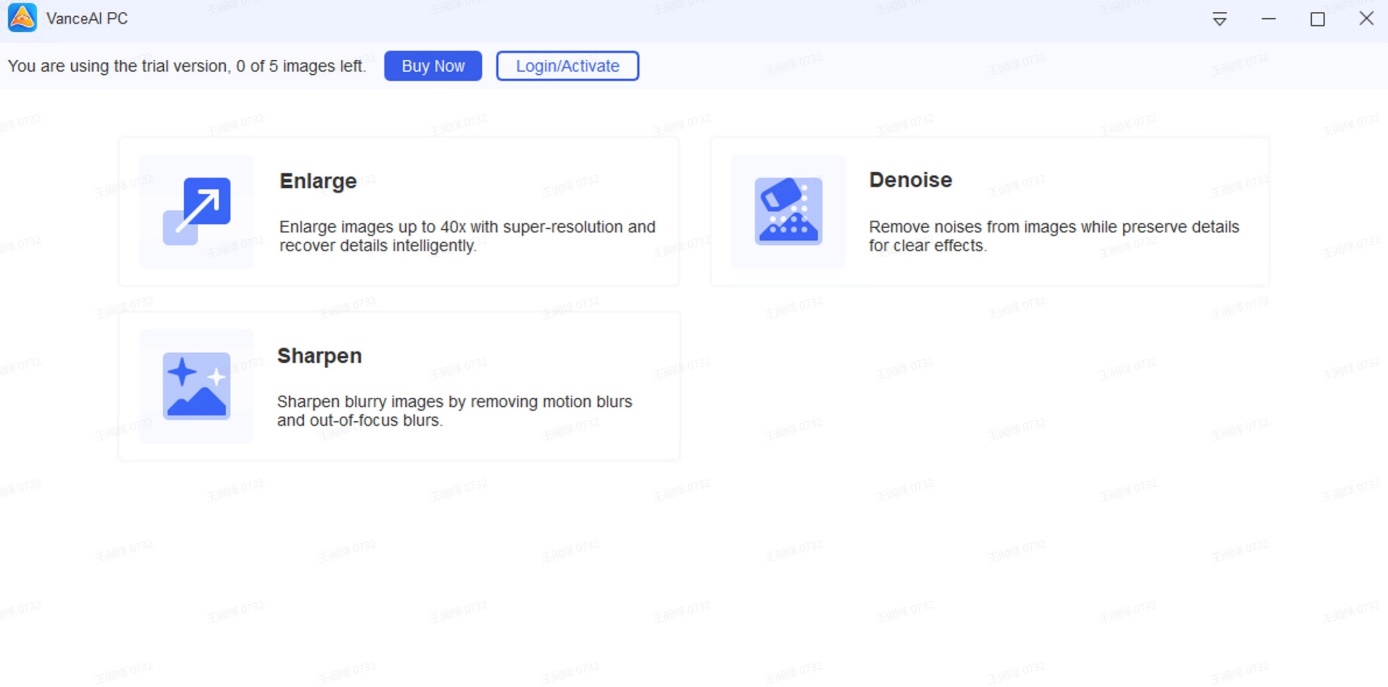Minimize the VanceAI PC window
The image size is (1388, 687).
[x=1268, y=19]
